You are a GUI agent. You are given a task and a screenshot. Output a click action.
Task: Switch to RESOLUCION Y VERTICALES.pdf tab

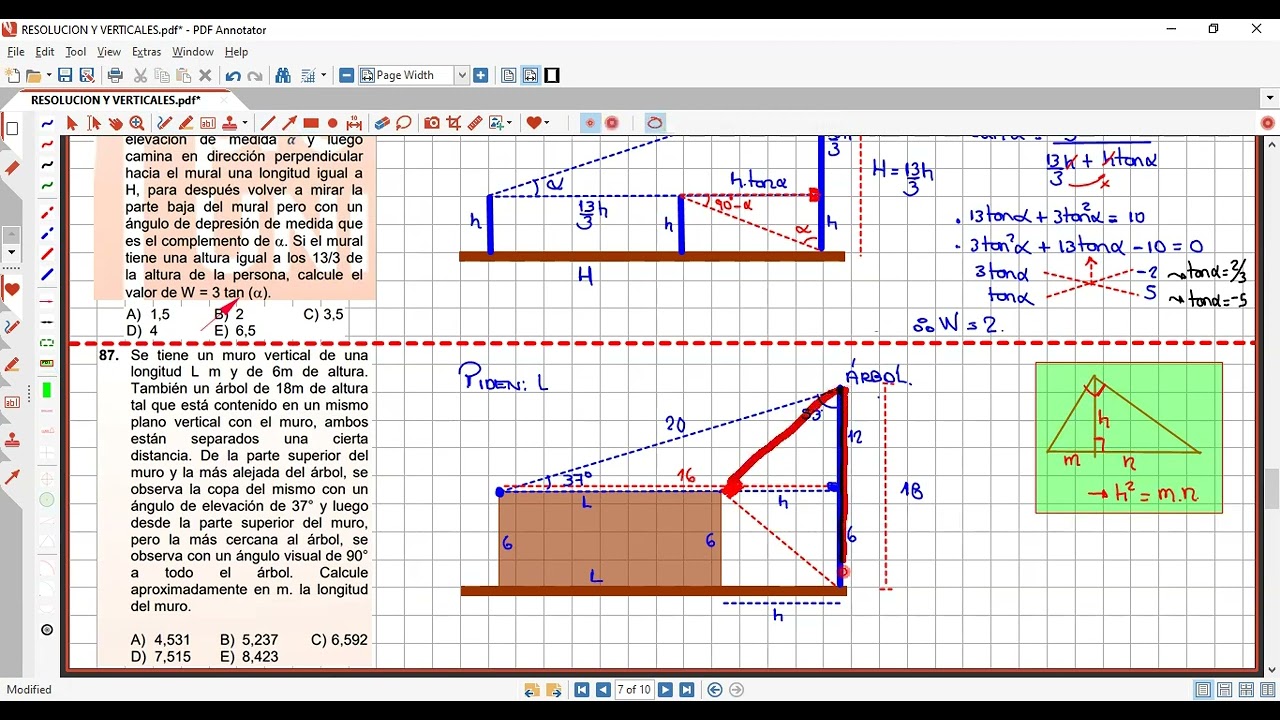click(115, 100)
